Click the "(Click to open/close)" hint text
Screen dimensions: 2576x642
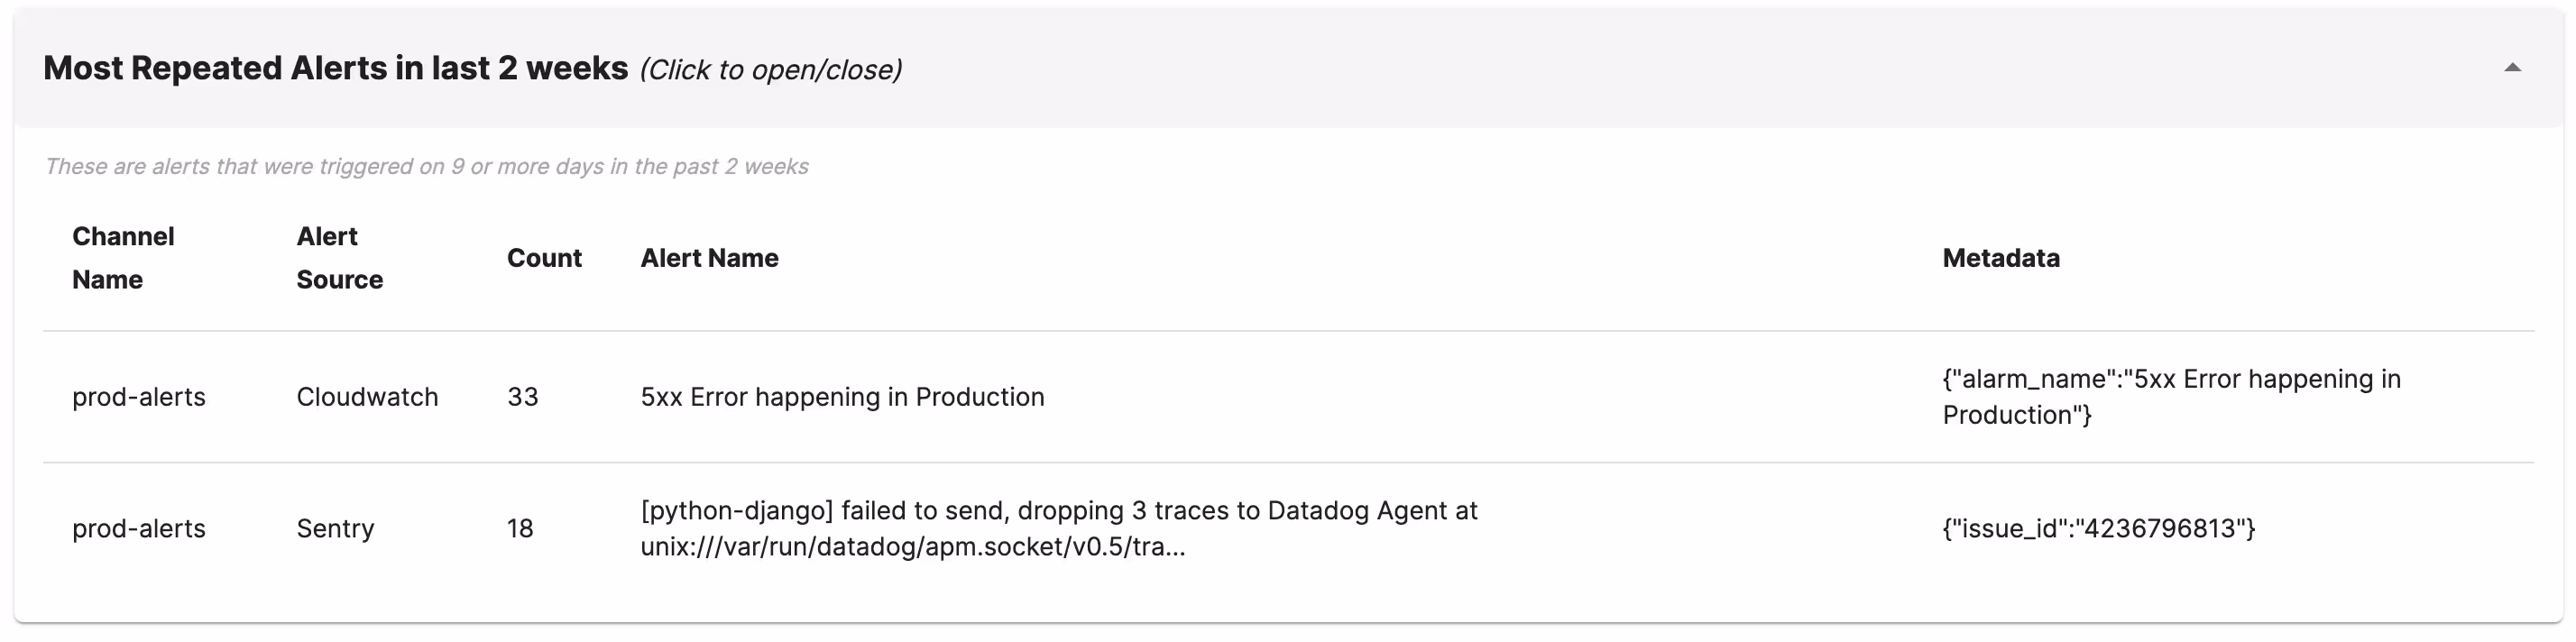click(770, 70)
